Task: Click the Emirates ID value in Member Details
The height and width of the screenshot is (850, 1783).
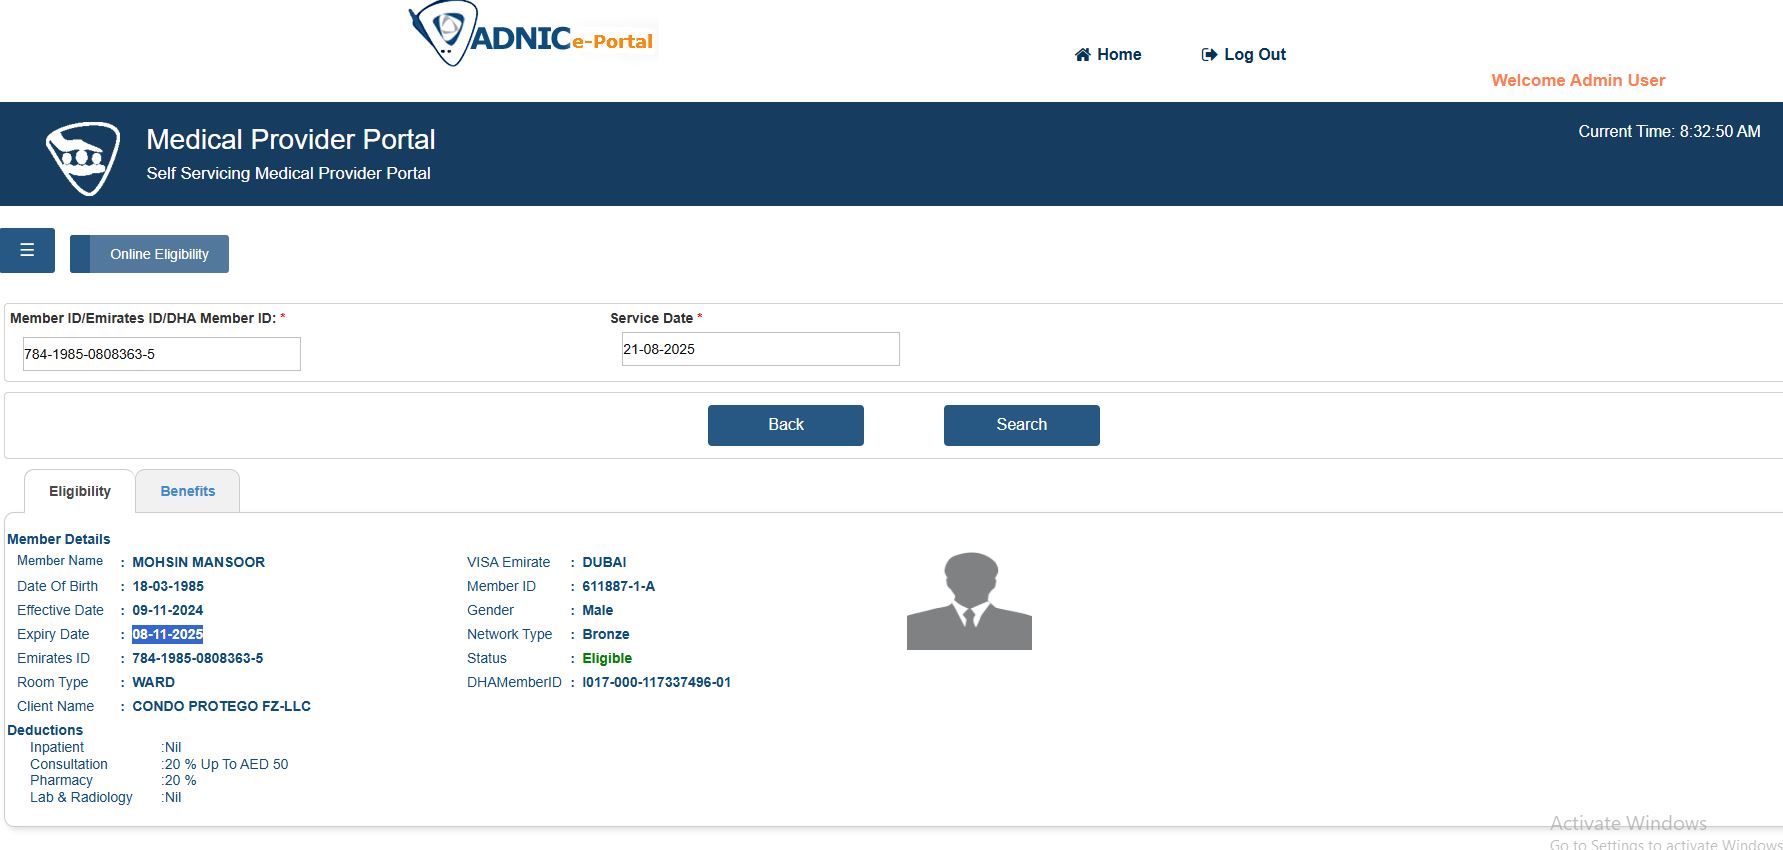Action: click(197, 658)
